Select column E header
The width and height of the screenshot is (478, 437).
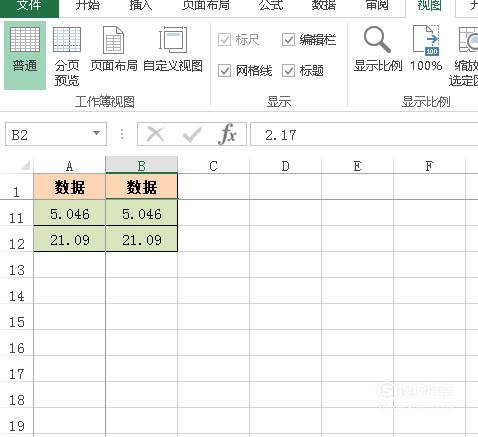point(357,166)
